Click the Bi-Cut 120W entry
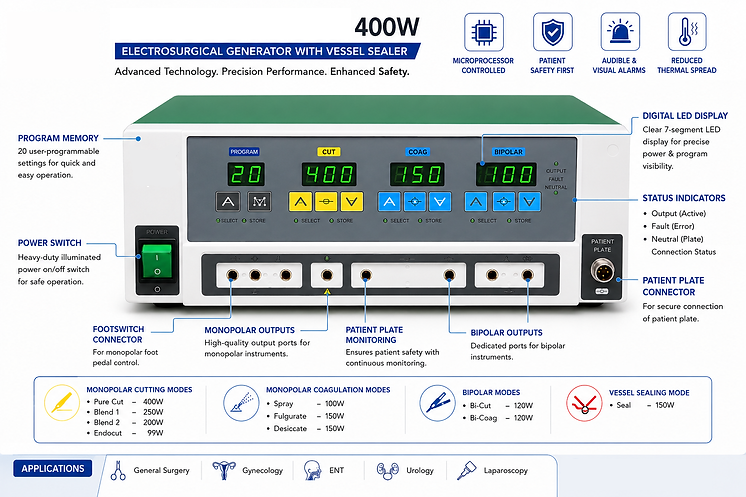Viewport: 746px width, 497px height. (x=498, y=406)
